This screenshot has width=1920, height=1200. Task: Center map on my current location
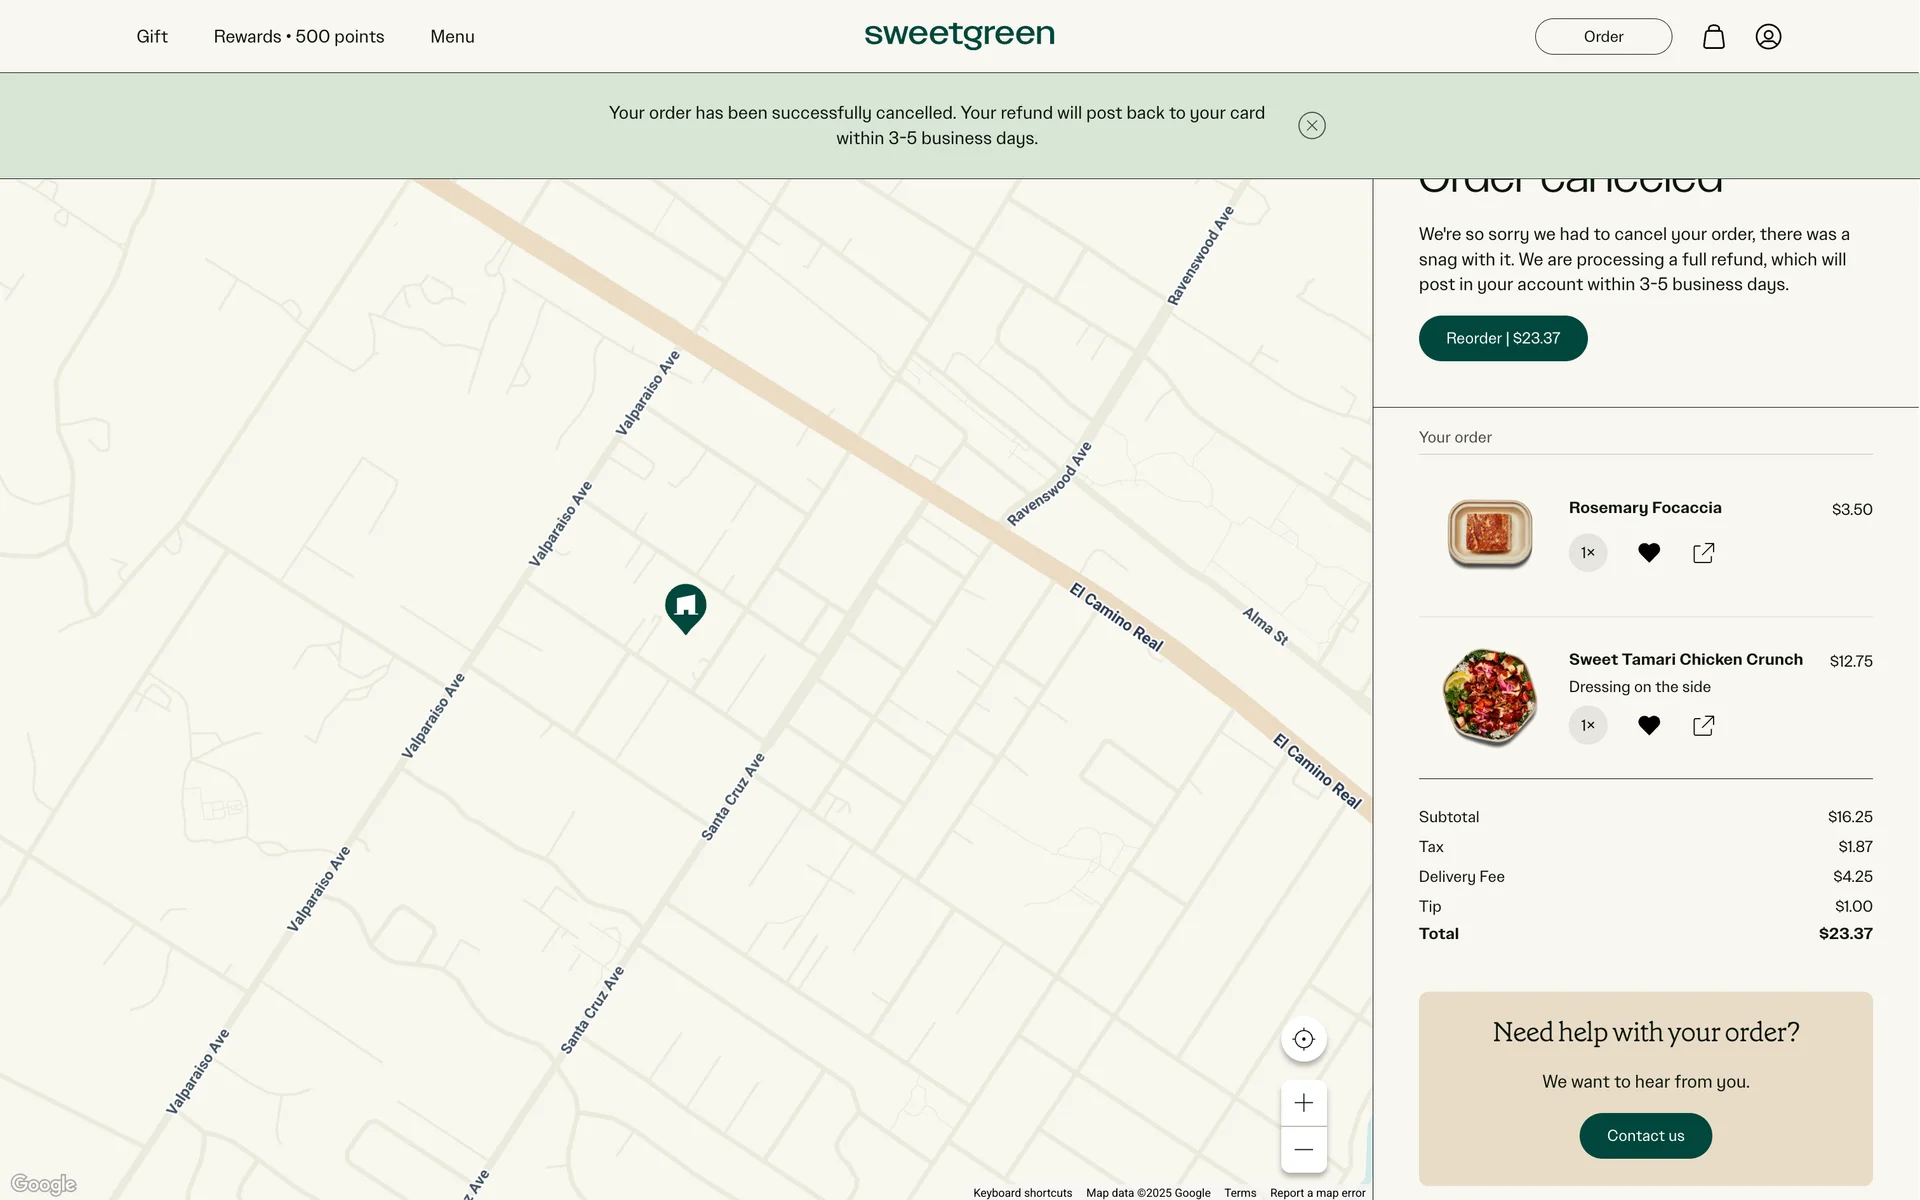point(1303,1039)
